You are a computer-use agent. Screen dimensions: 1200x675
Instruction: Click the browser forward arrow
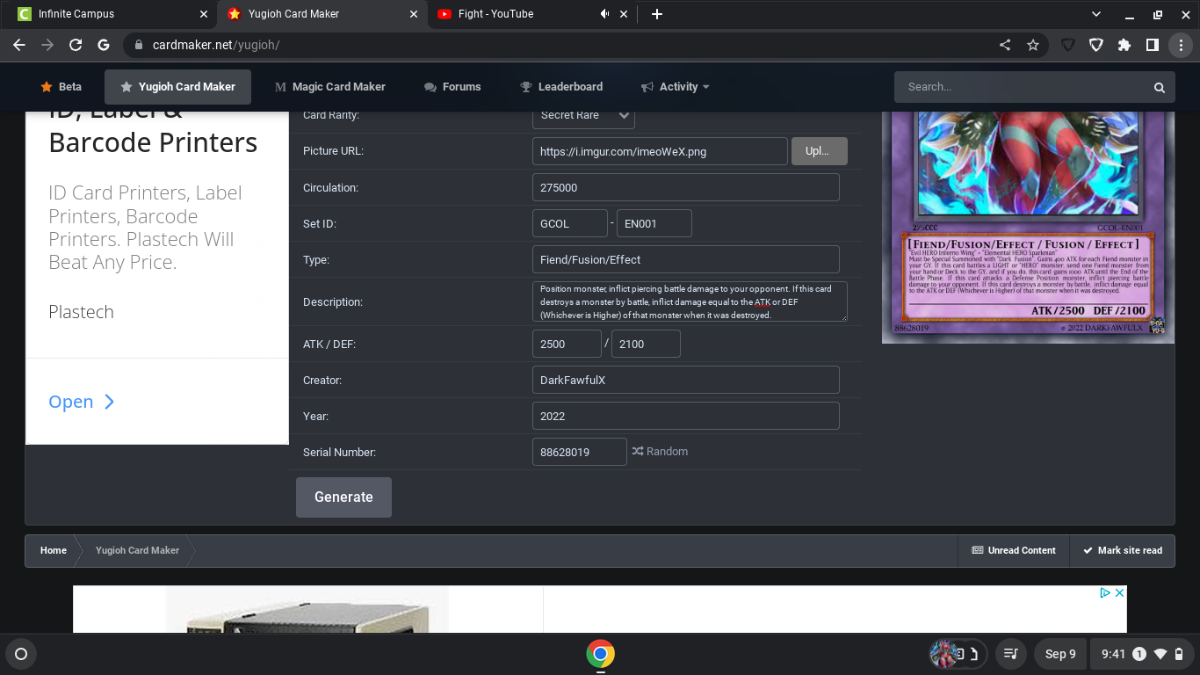47,45
